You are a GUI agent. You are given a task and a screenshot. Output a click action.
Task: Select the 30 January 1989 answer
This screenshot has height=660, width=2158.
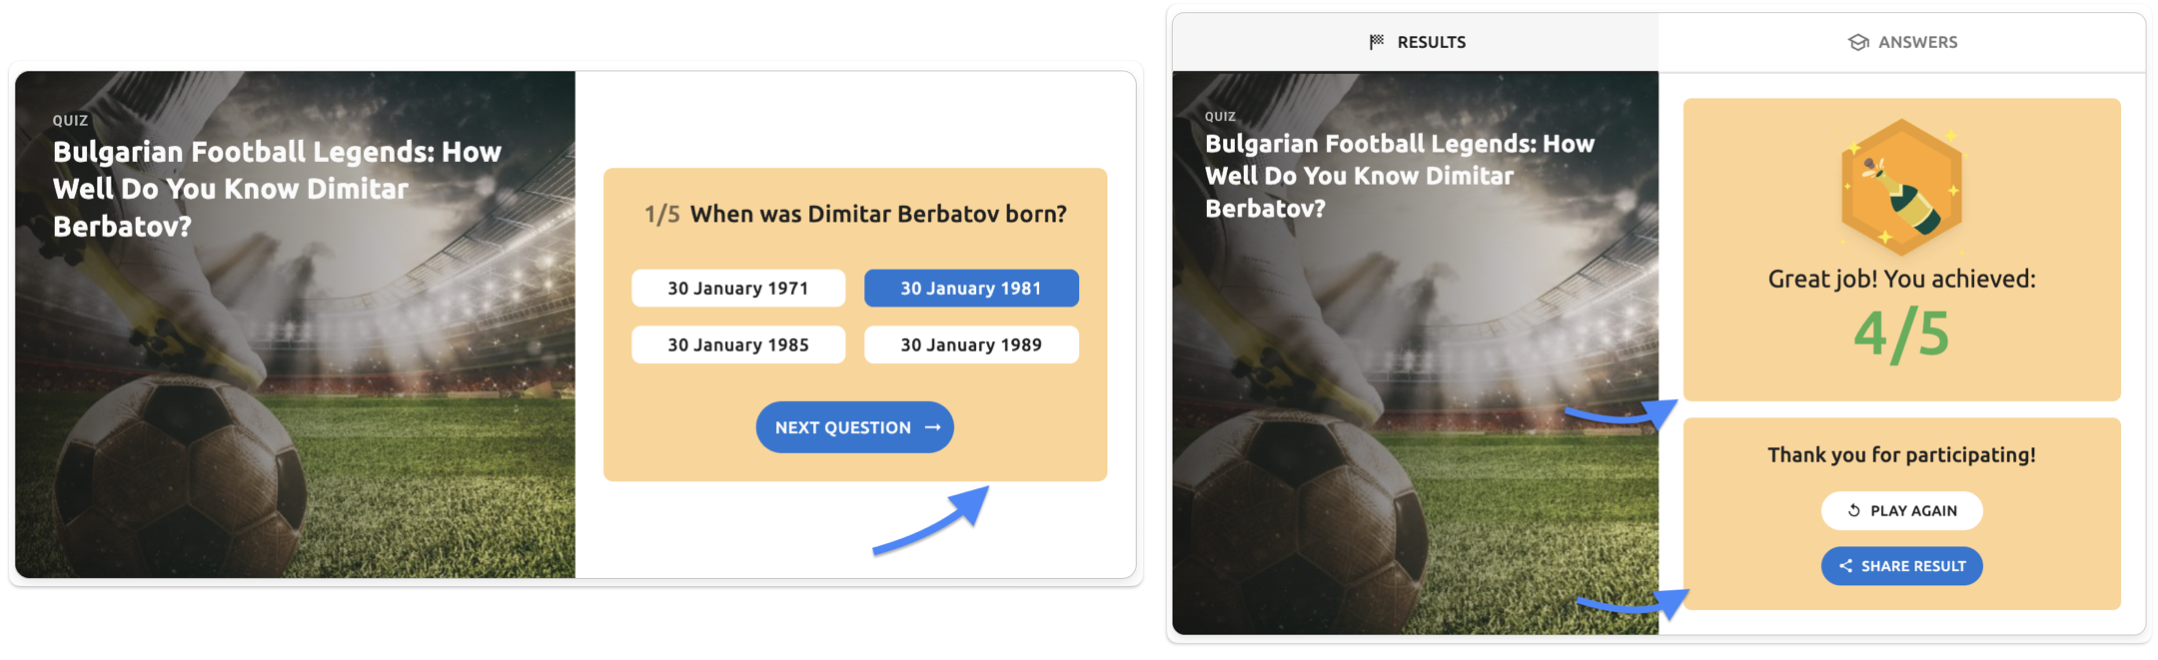[971, 345]
